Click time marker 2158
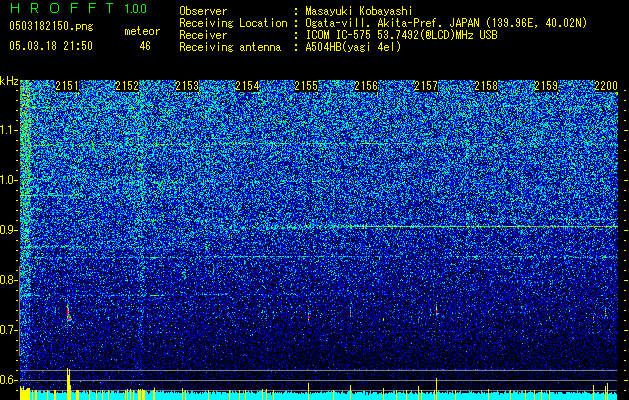 (486, 86)
